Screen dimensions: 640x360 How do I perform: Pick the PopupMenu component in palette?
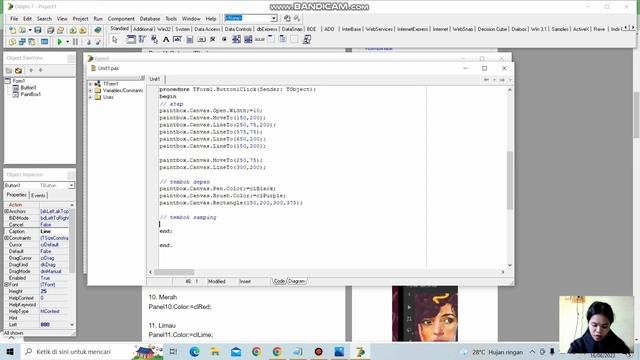(x=154, y=39)
